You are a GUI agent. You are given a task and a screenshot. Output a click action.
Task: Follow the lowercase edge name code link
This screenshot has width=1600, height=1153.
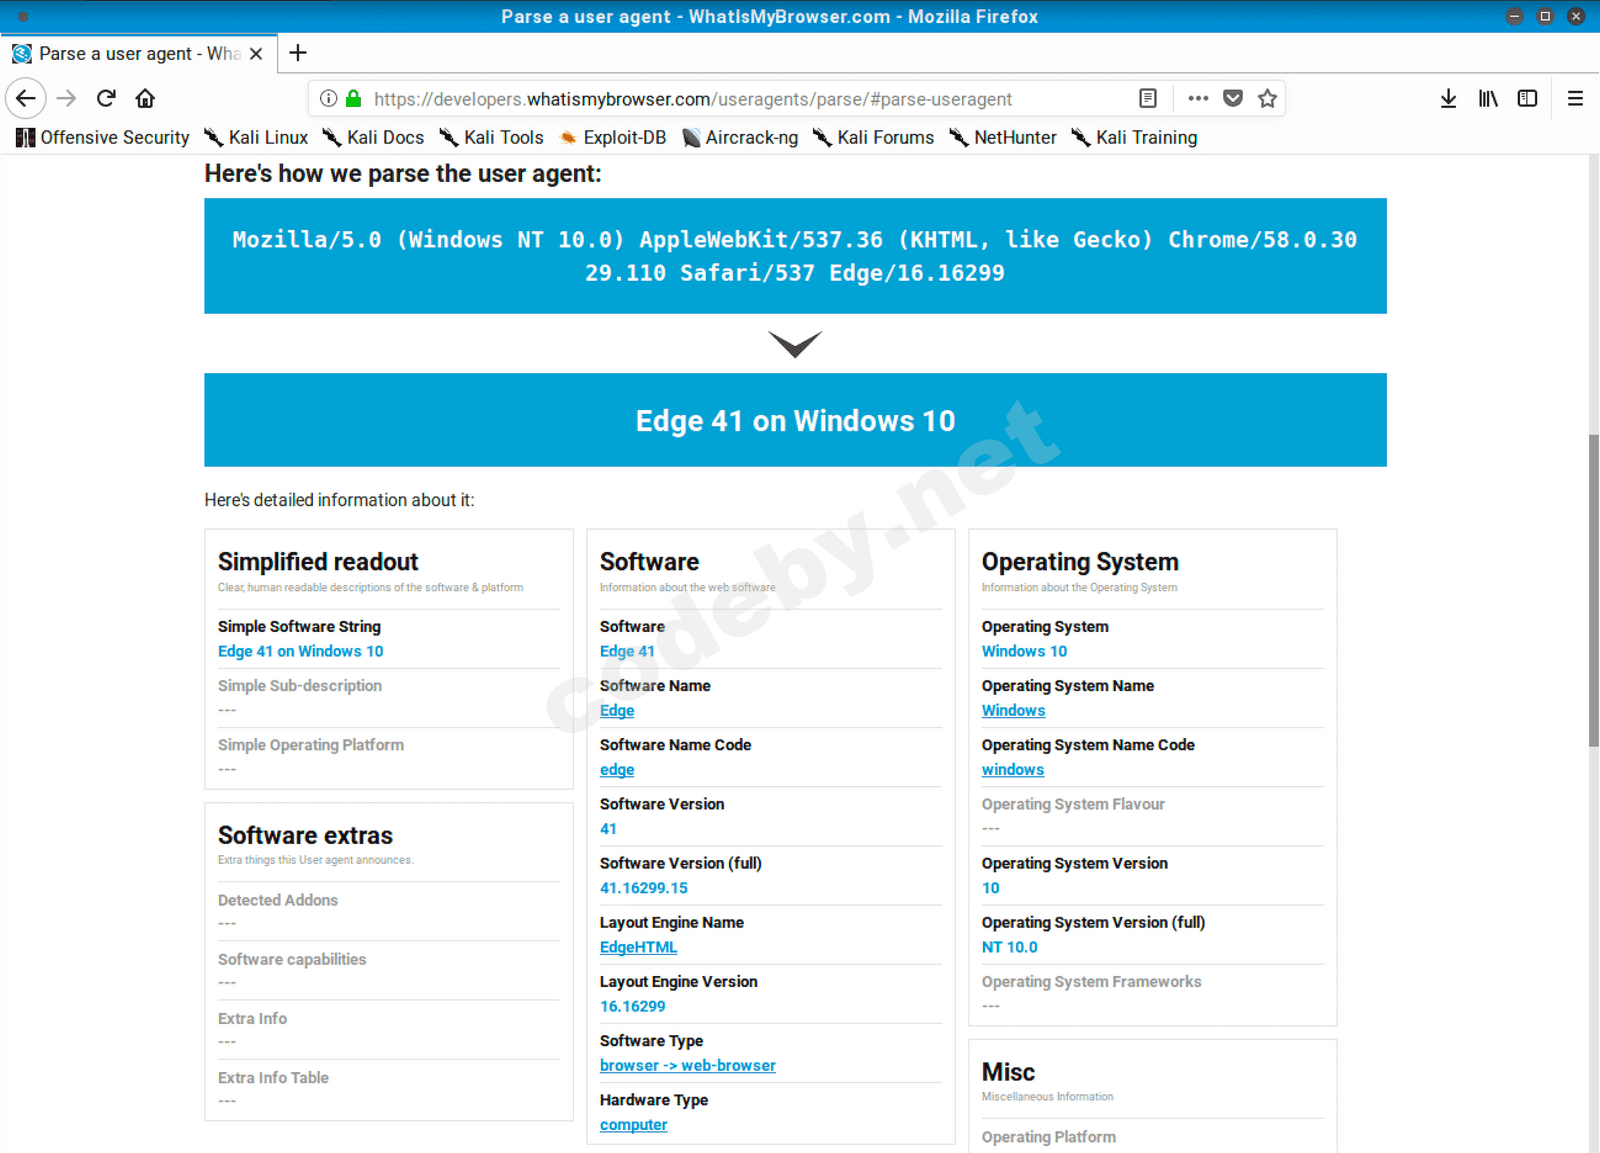pyautogui.click(x=617, y=769)
